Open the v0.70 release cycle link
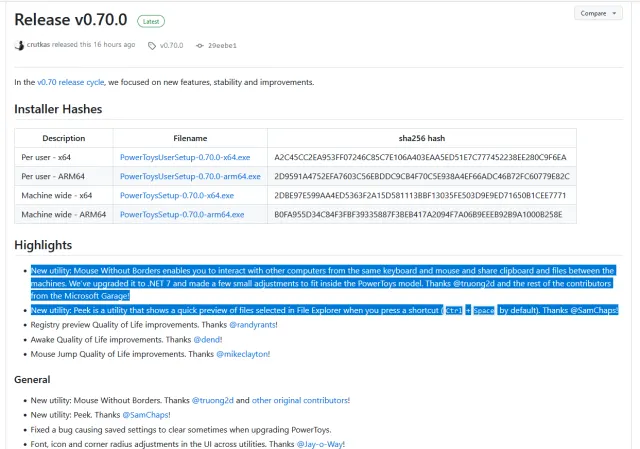 (x=71, y=82)
